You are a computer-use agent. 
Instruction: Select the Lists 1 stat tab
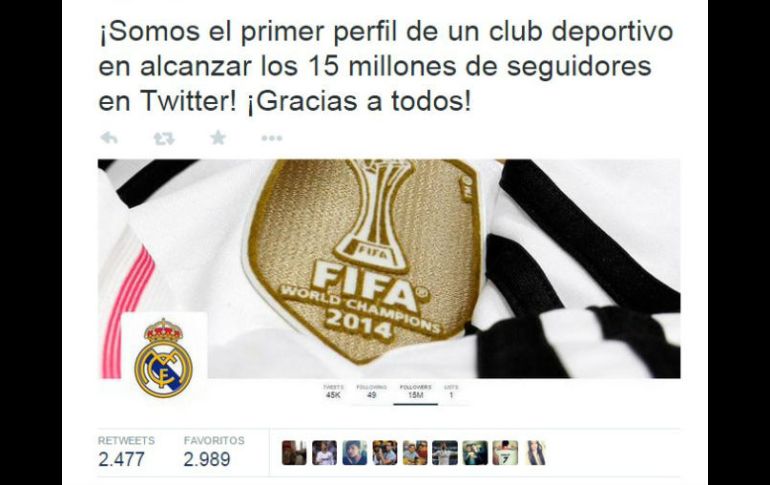451,391
